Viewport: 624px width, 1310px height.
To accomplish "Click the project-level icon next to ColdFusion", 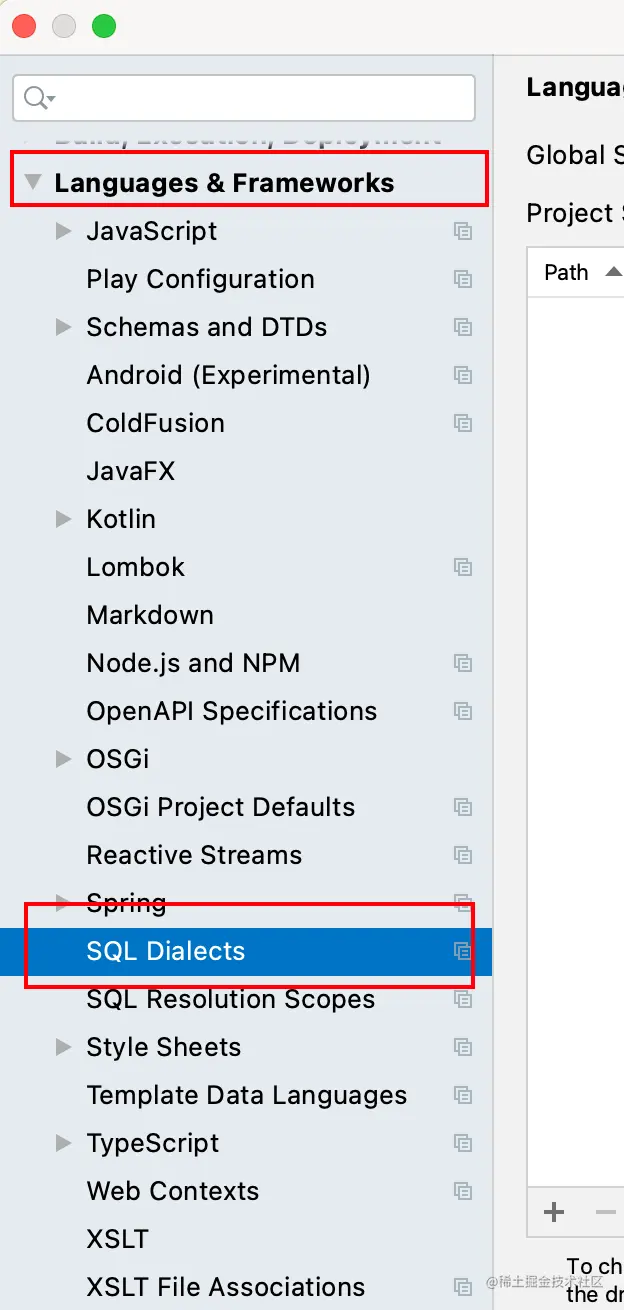I will (462, 423).
